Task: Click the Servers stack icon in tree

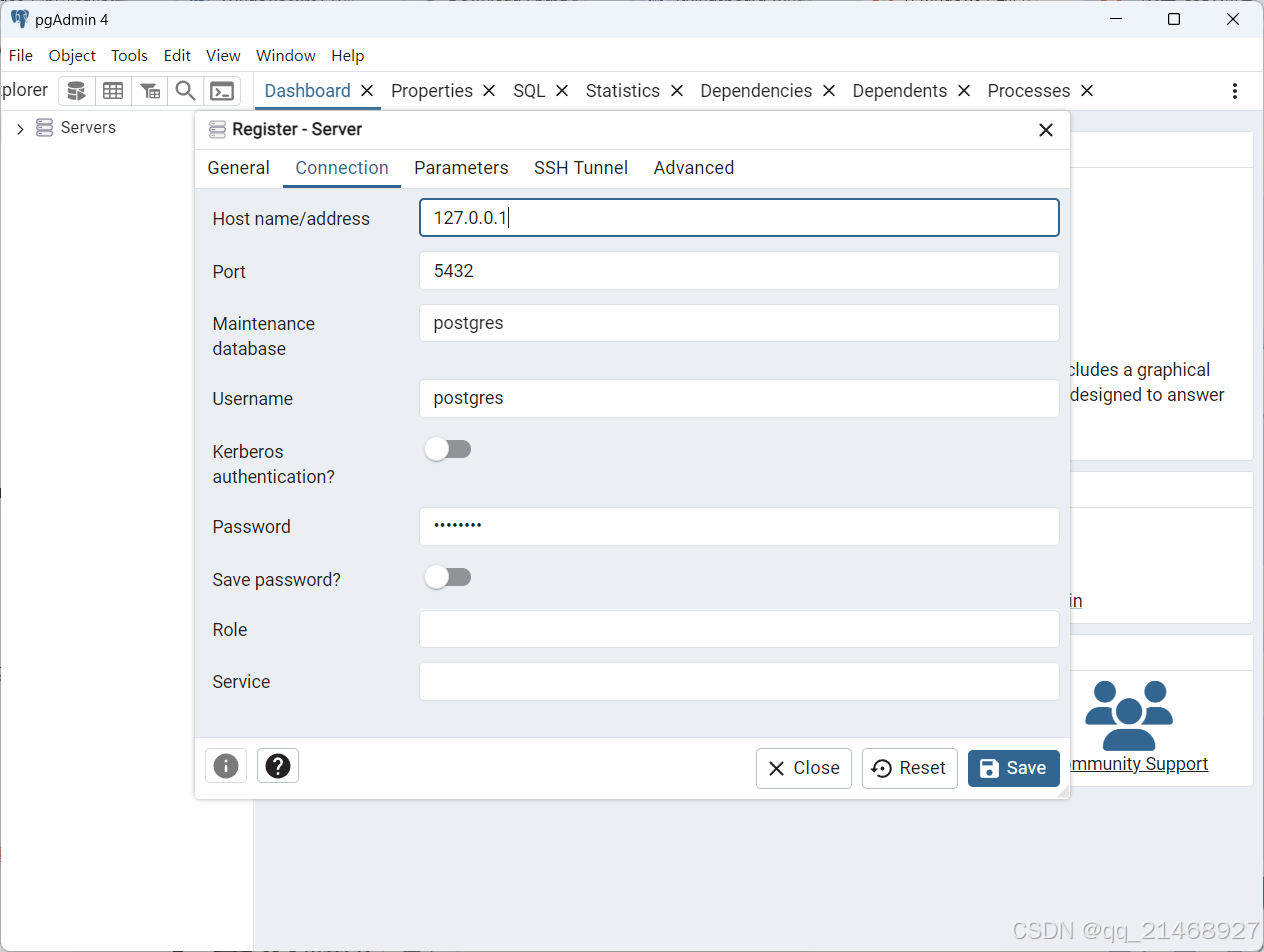Action: click(x=44, y=128)
